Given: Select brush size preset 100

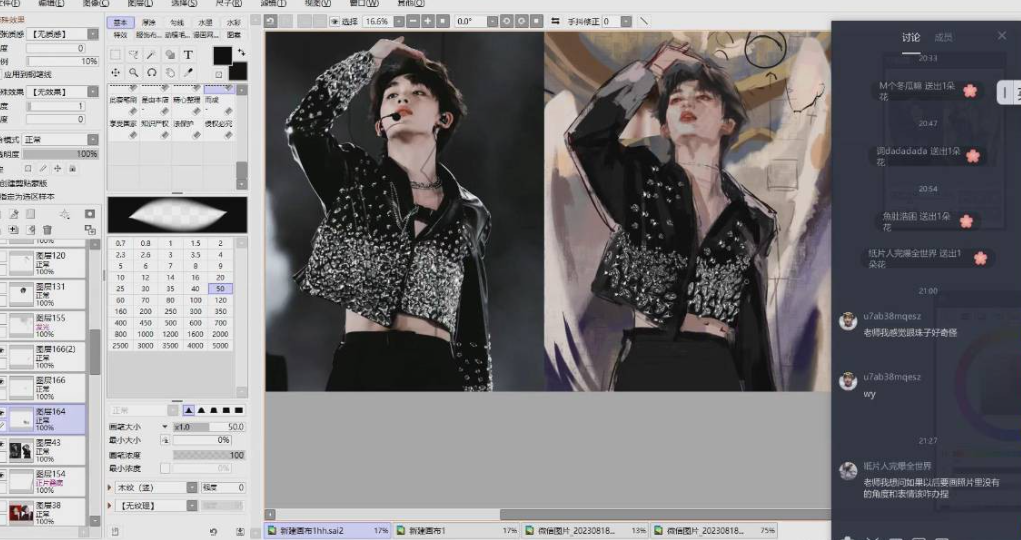Looking at the screenshot, I should coord(195,300).
